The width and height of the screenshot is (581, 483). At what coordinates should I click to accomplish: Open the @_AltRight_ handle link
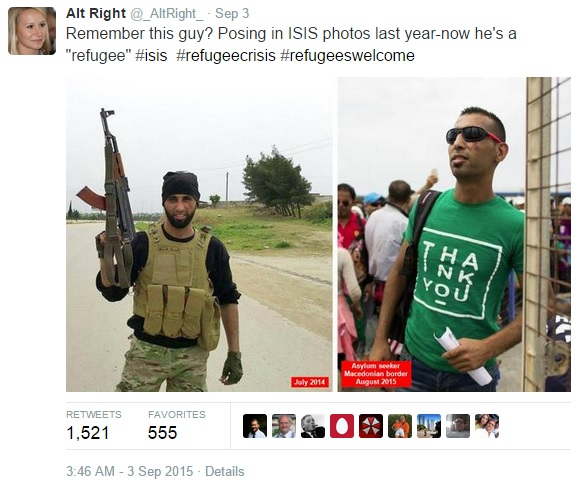(166, 14)
